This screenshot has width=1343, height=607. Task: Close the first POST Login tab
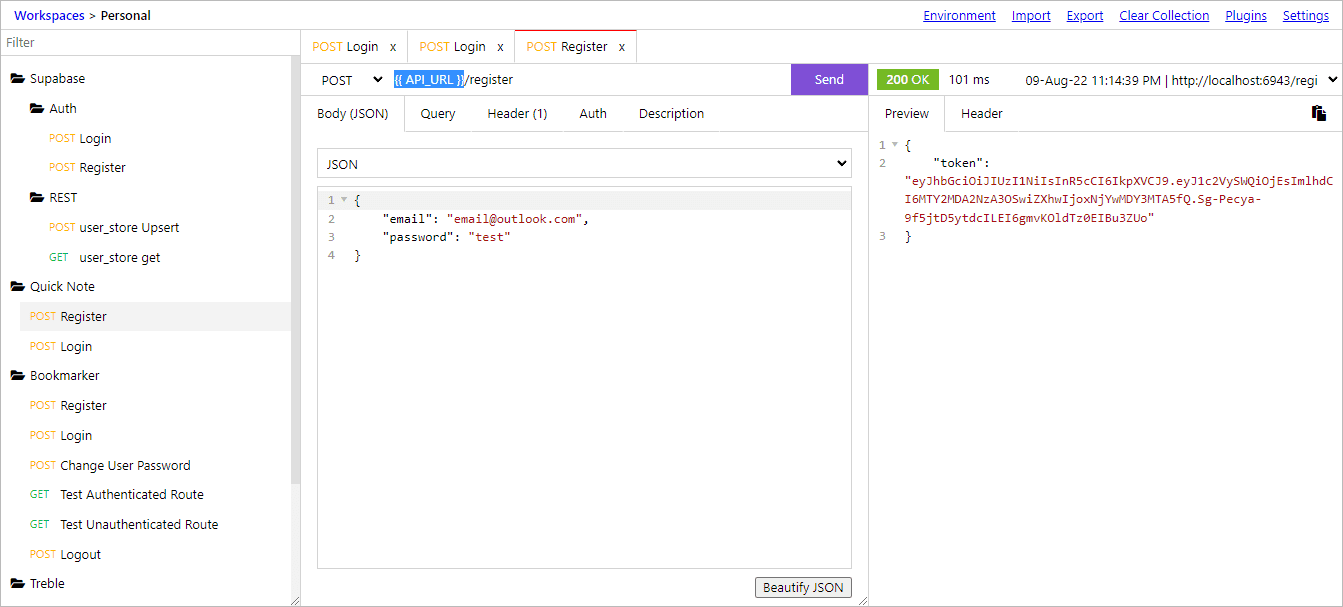coord(393,47)
